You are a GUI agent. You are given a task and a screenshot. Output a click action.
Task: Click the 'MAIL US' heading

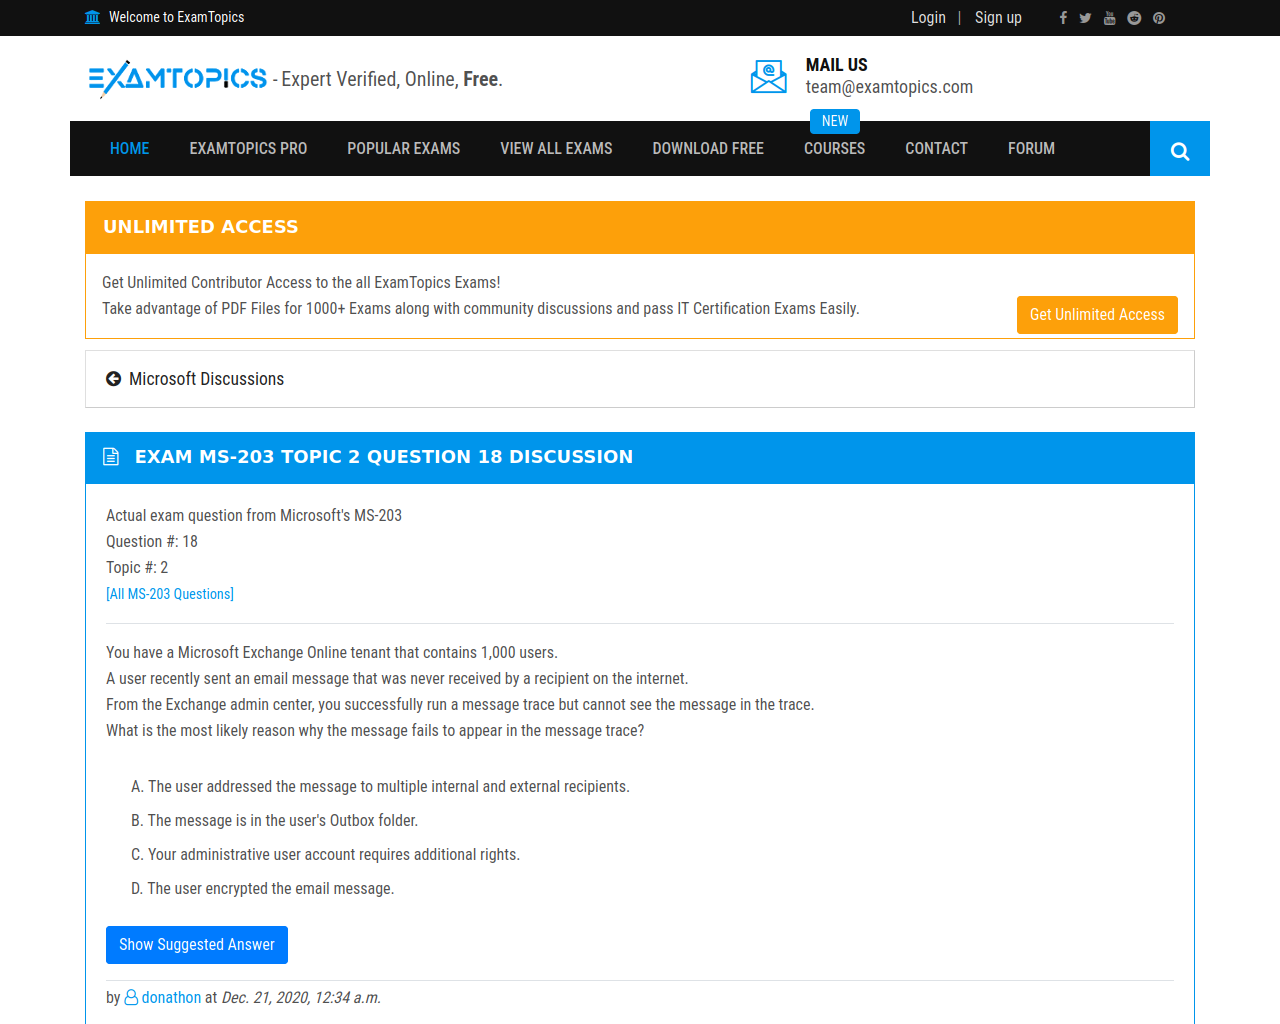837,65
